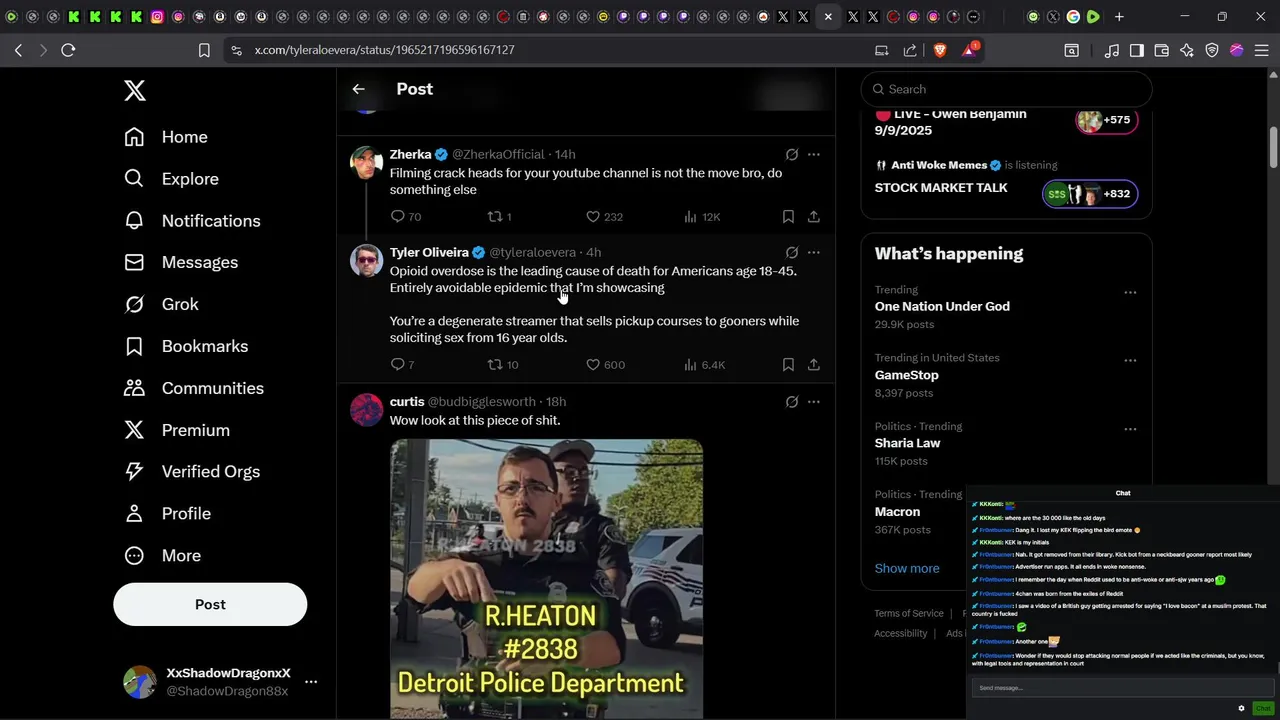Open Leo AI sparkle icon in toolbar

pos(1187,50)
